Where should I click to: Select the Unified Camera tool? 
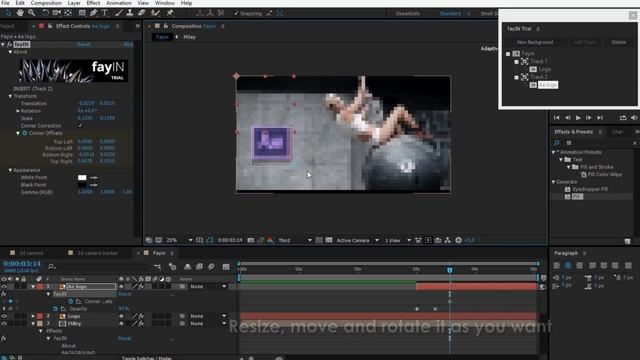(56, 13)
